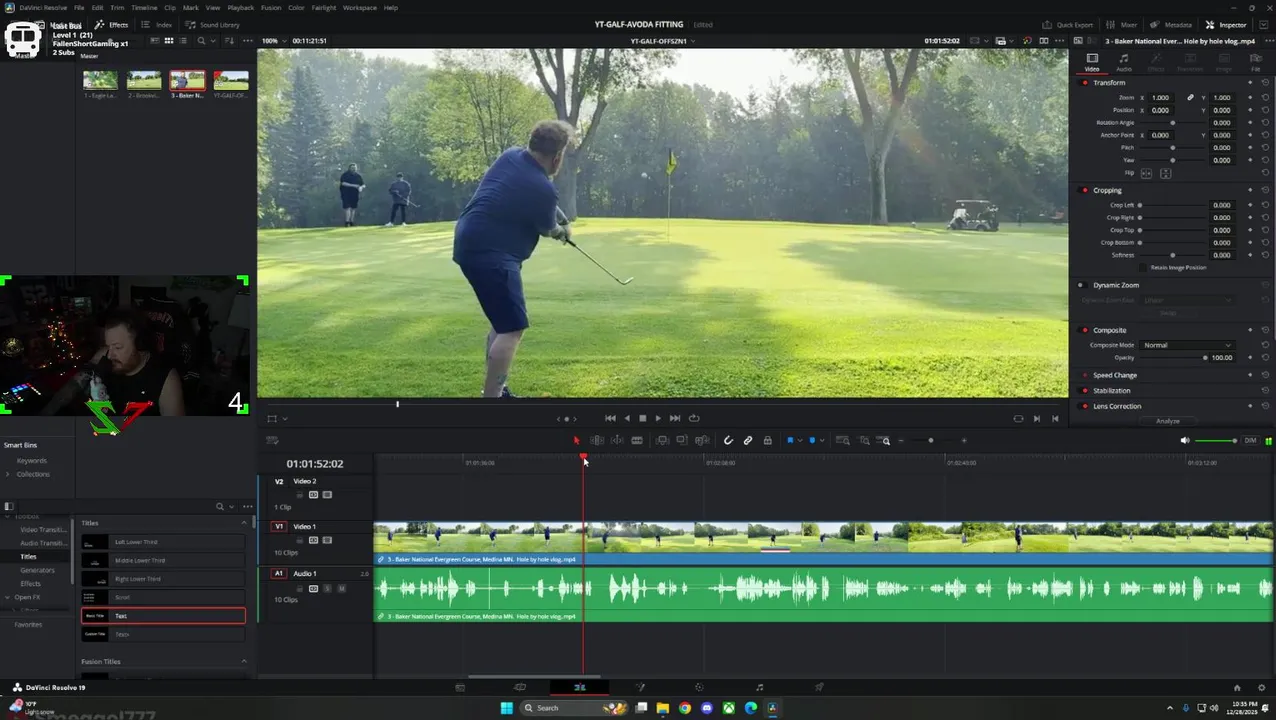The image size is (1276, 720).
Task: Click the Zoom X value field
Action: point(1160,98)
